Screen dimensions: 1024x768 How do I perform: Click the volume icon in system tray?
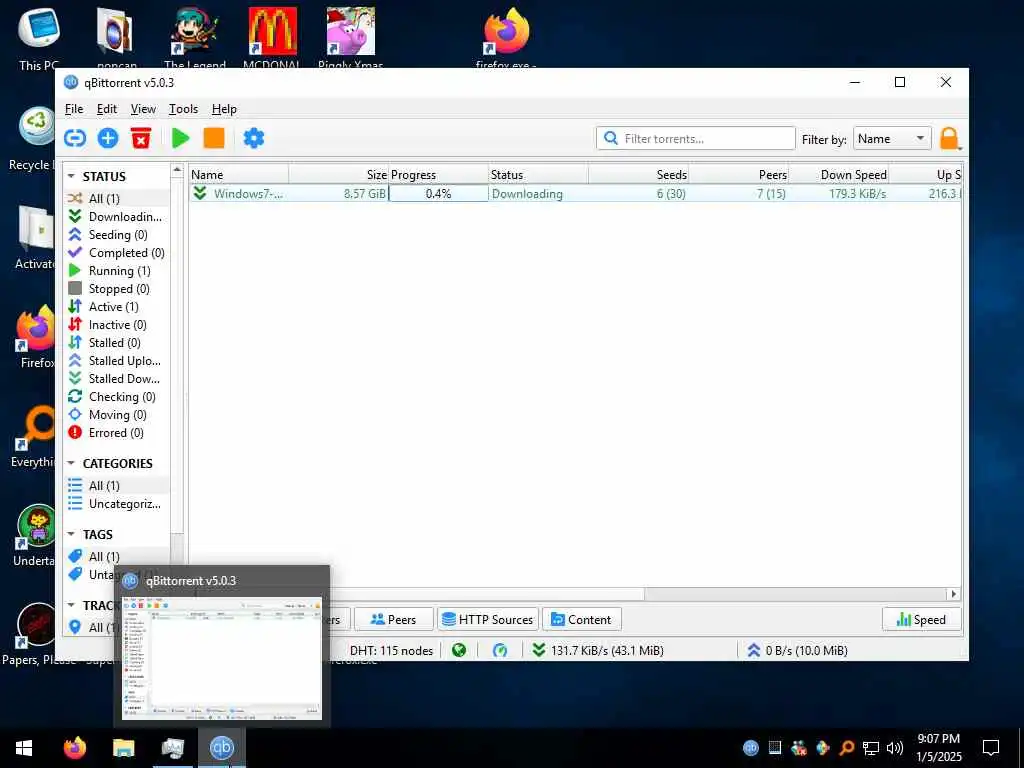click(895, 748)
